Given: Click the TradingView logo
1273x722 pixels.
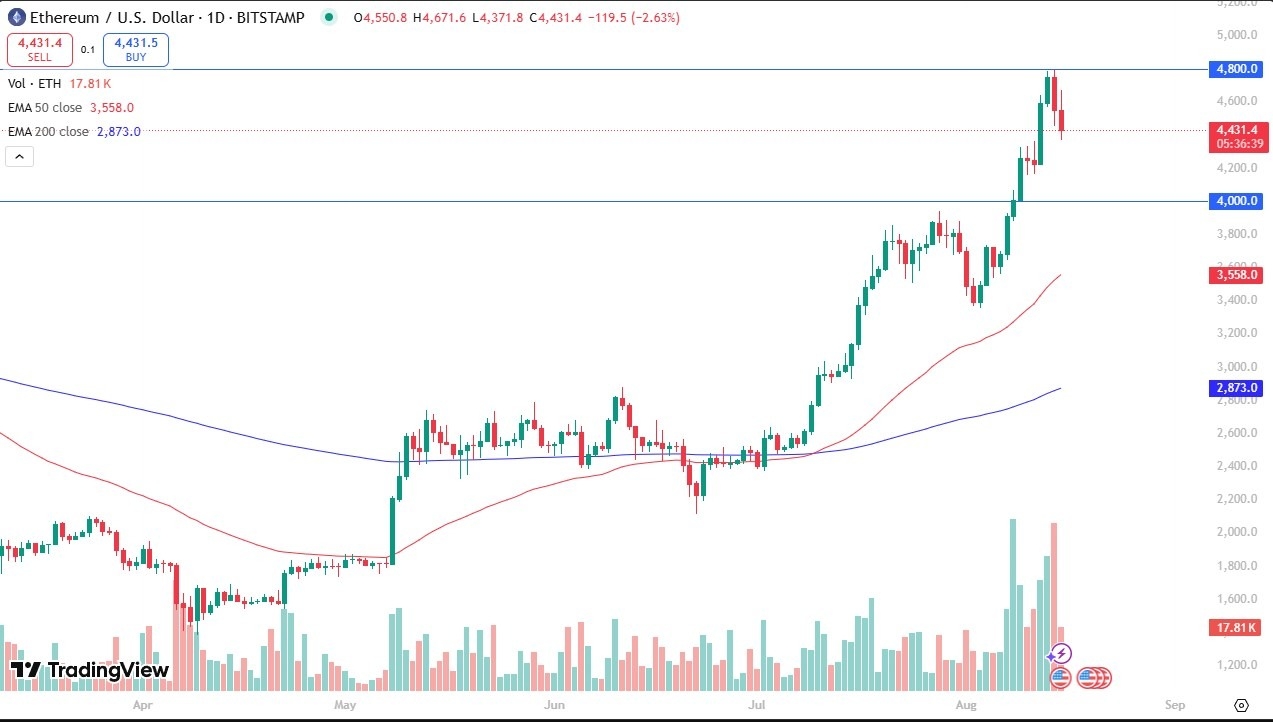Looking at the screenshot, I should click(x=90, y=670).
